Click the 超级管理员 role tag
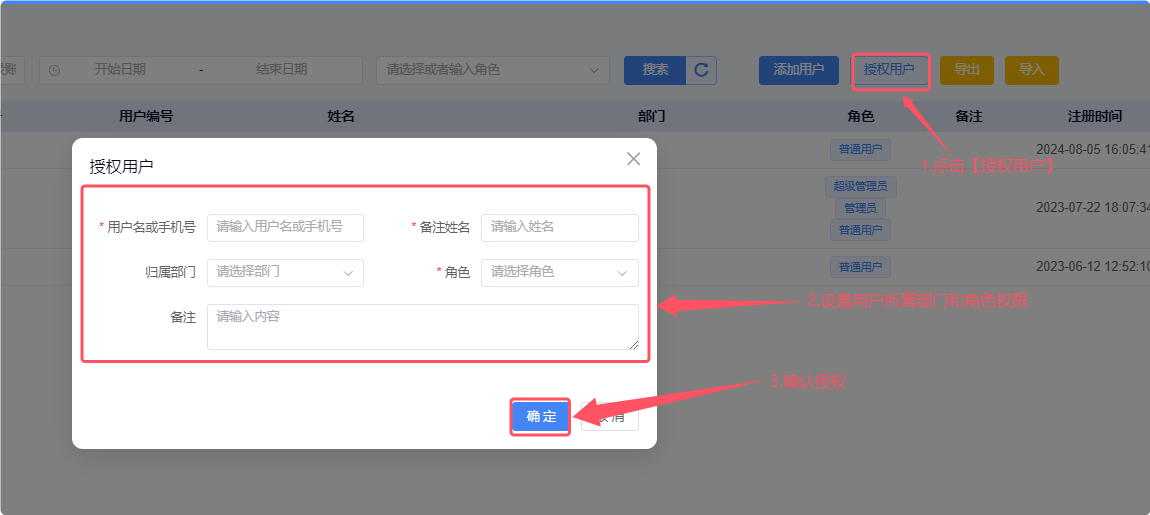The width and height of the screenshot is (1150, 515). point(860,187)
